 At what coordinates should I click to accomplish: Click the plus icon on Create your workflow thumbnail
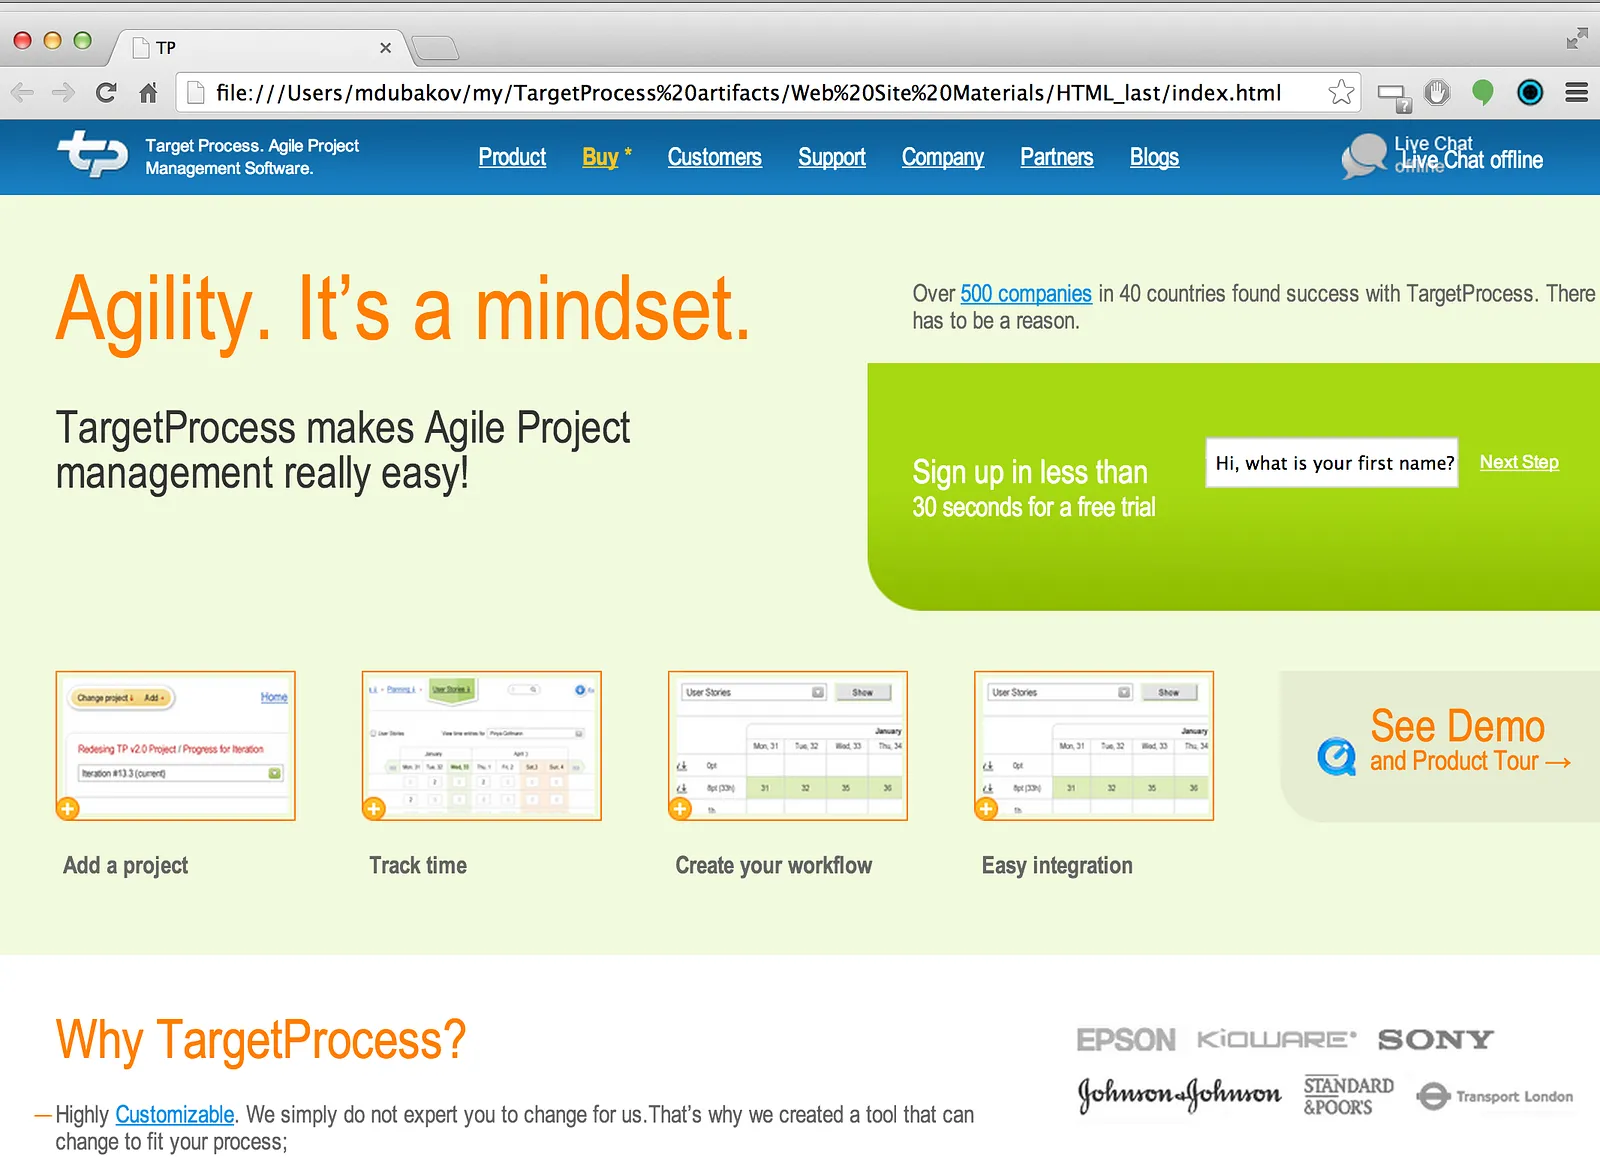[x=680, y=808]
